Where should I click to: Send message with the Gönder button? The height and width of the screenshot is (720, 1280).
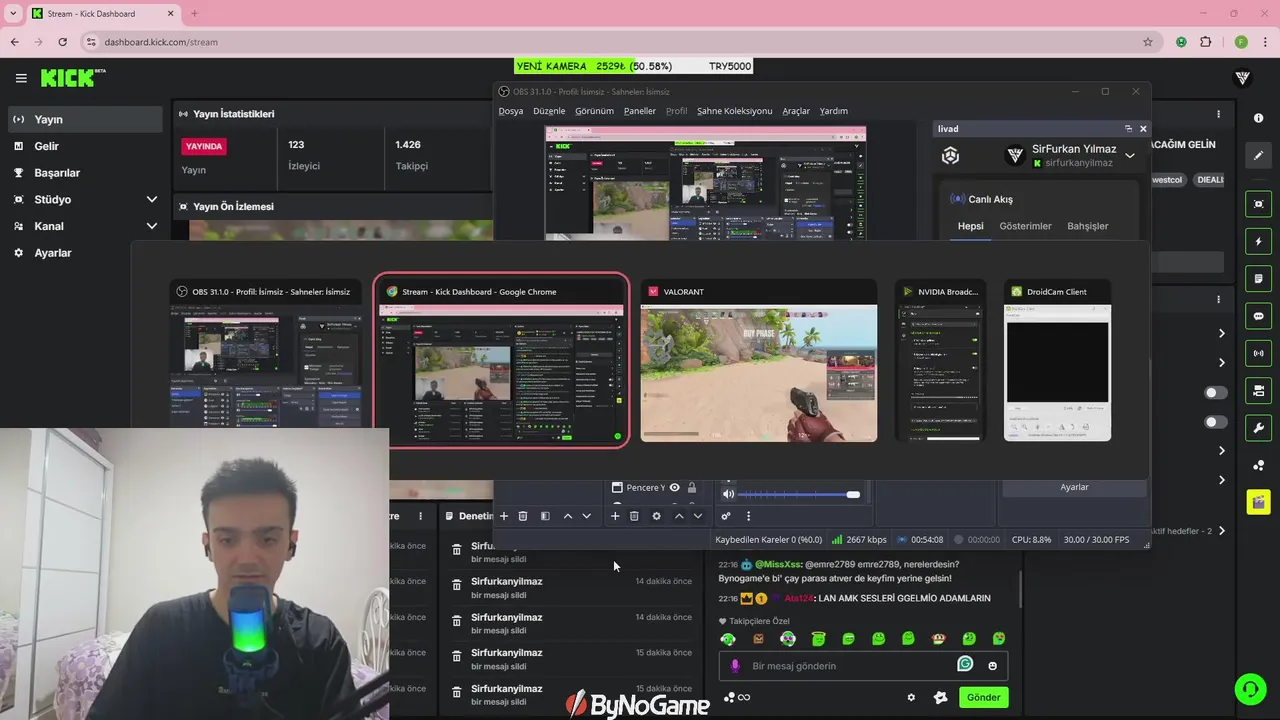point(983,697)
